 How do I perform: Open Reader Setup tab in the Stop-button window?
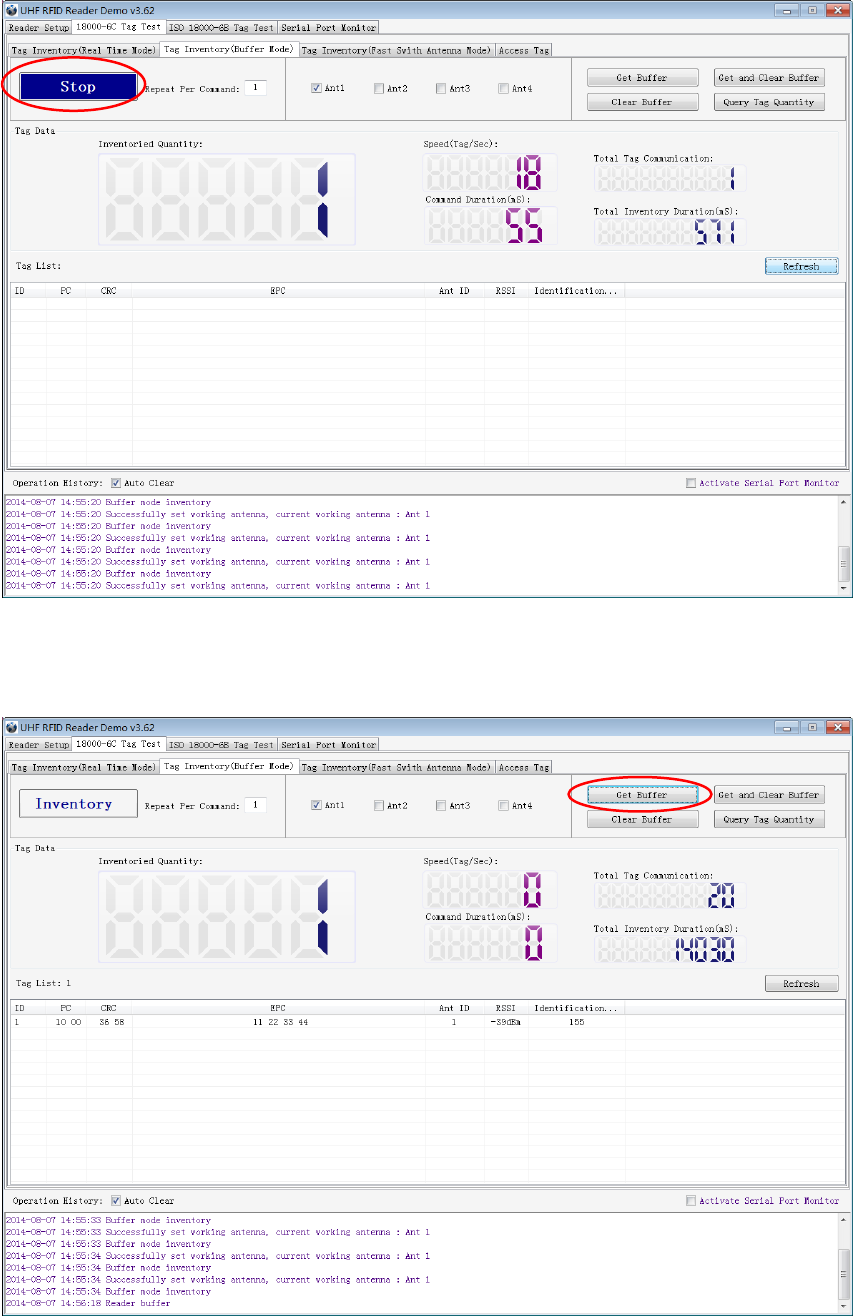[x=38, y=27]
